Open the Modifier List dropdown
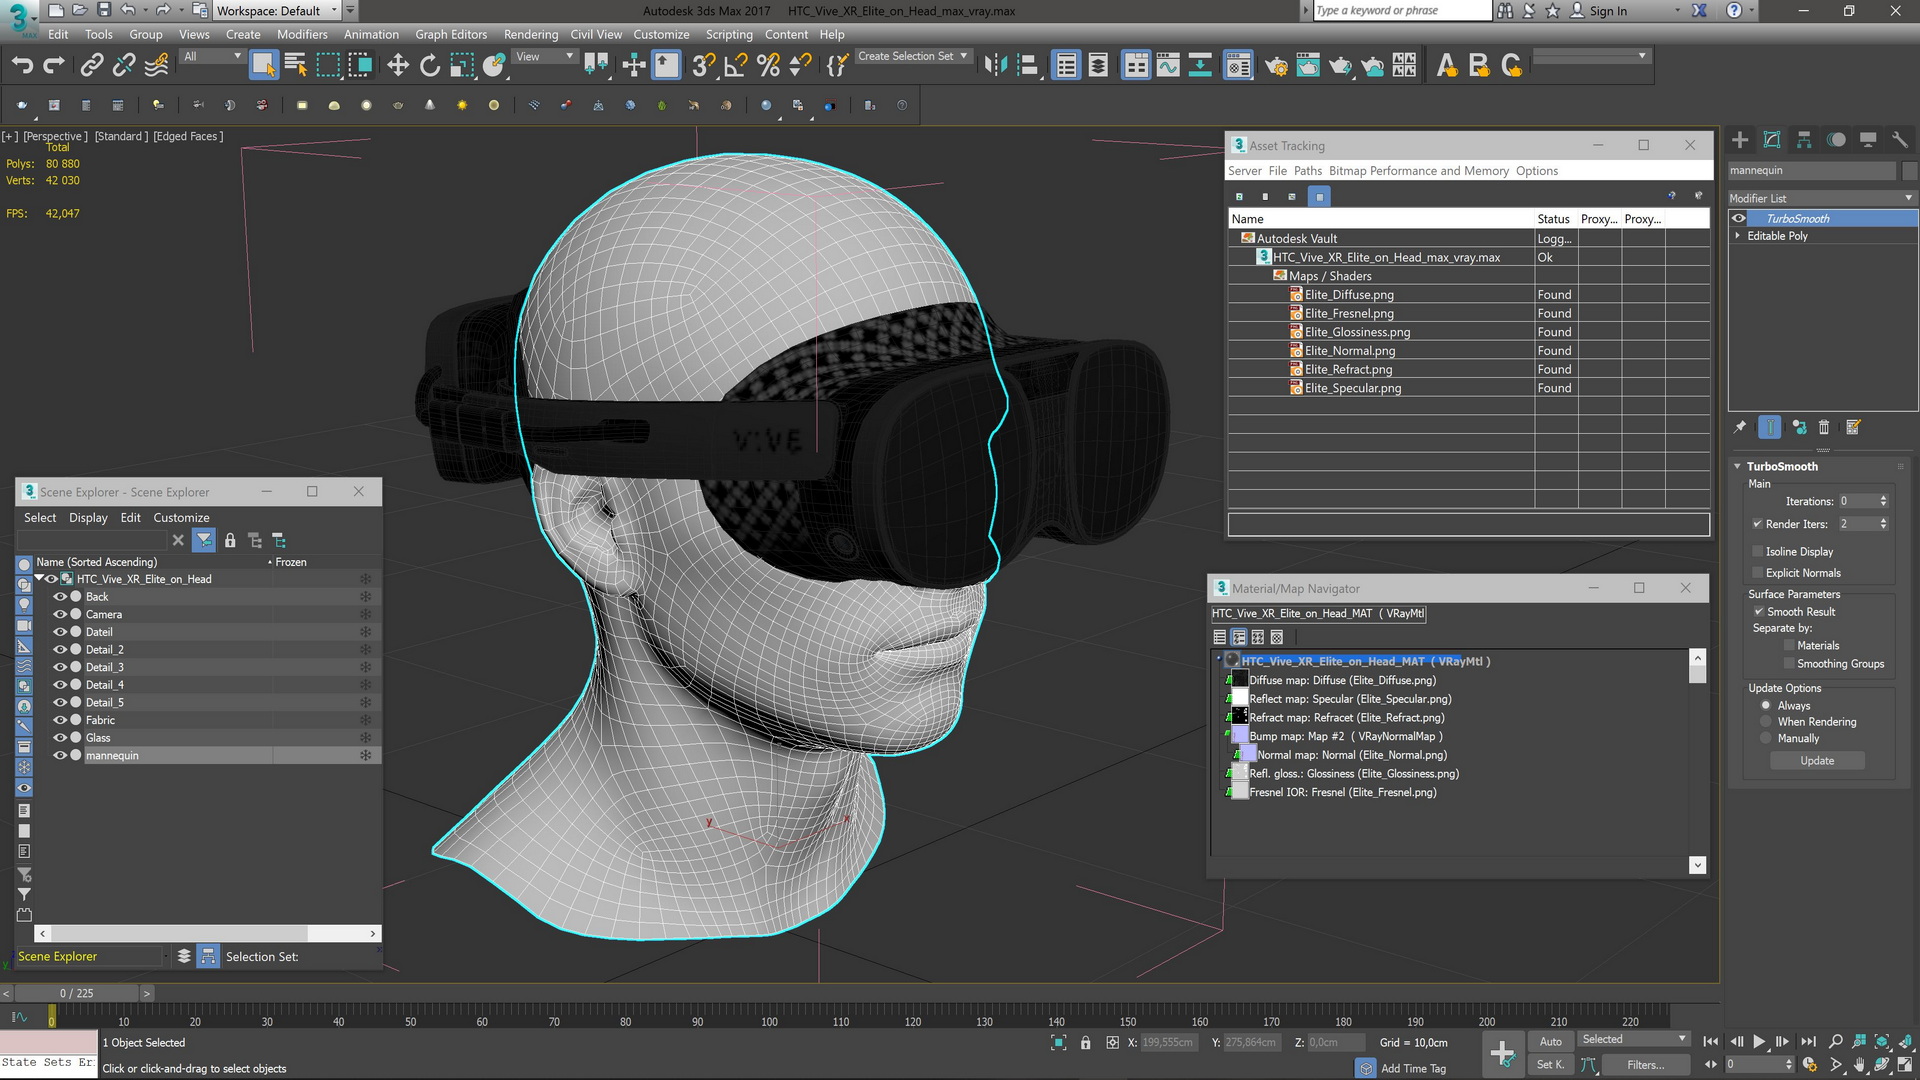Screen dimensions: 1920x1080 click(x=1822, y=198)
